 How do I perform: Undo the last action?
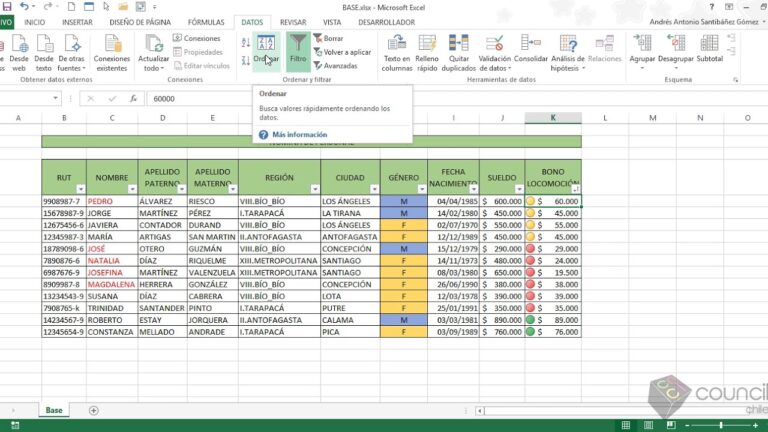(24, 7)
